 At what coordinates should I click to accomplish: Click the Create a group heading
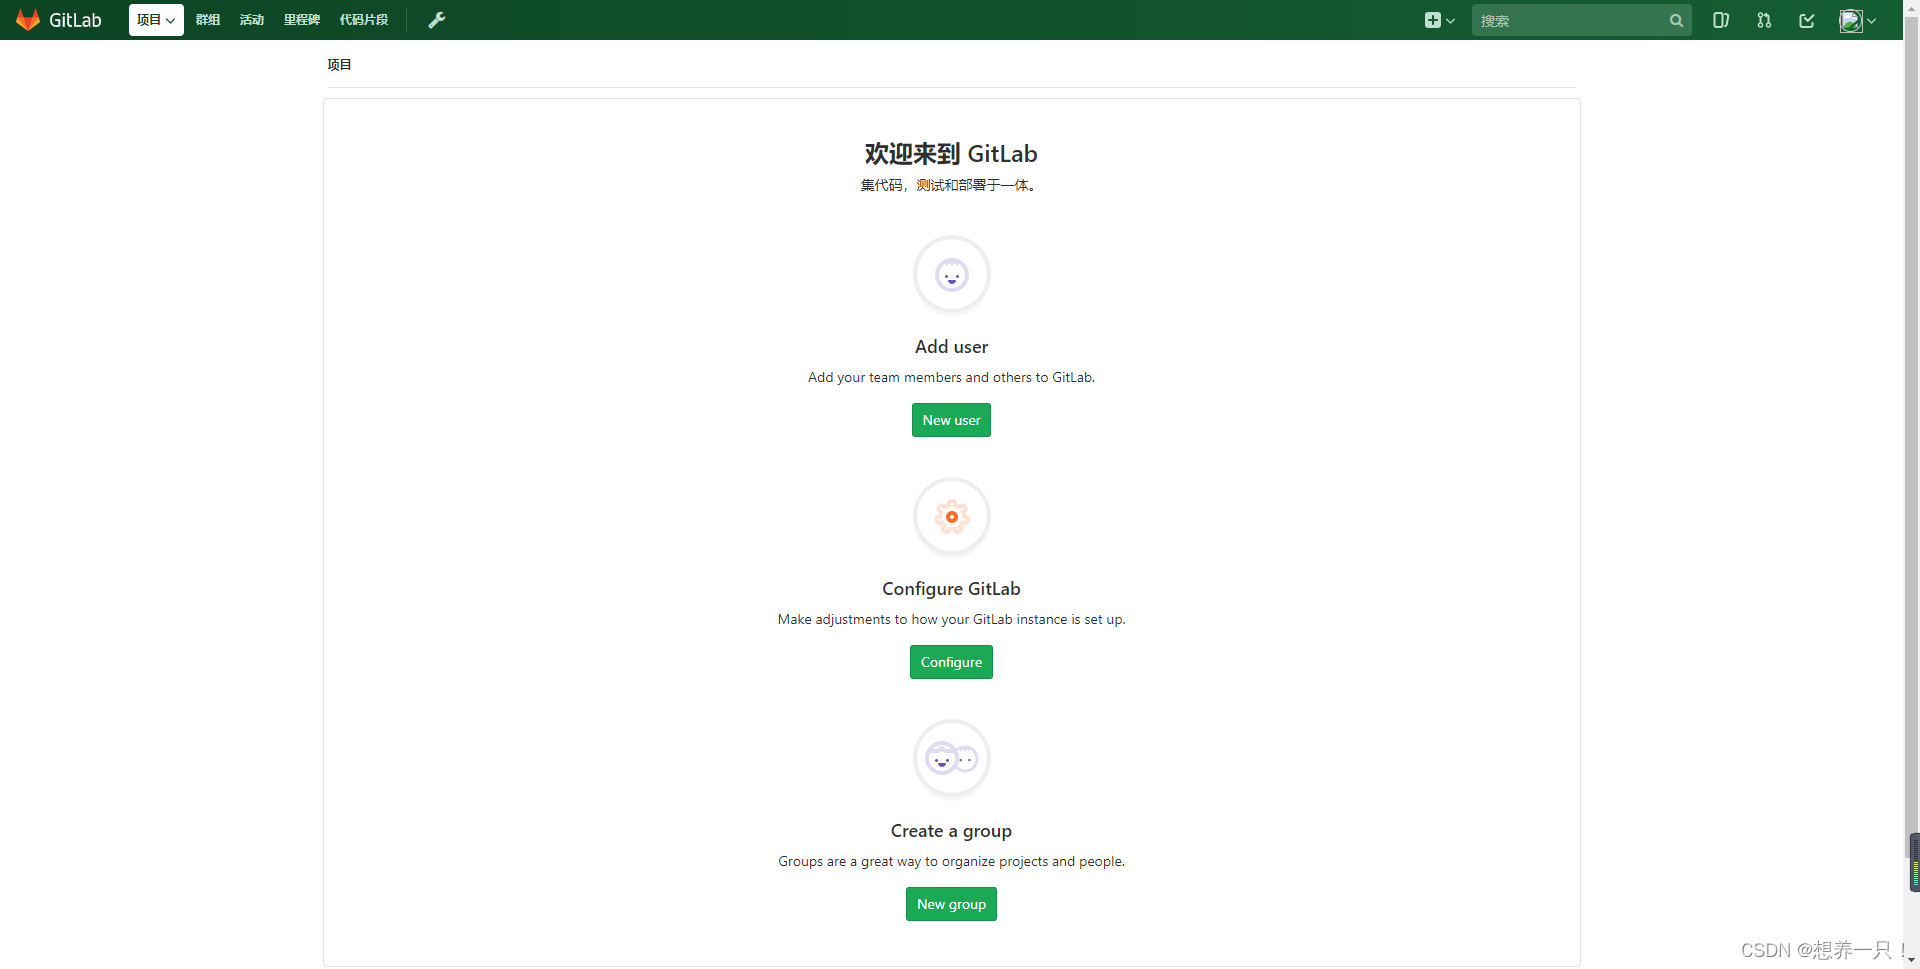(x=951, y=831)
